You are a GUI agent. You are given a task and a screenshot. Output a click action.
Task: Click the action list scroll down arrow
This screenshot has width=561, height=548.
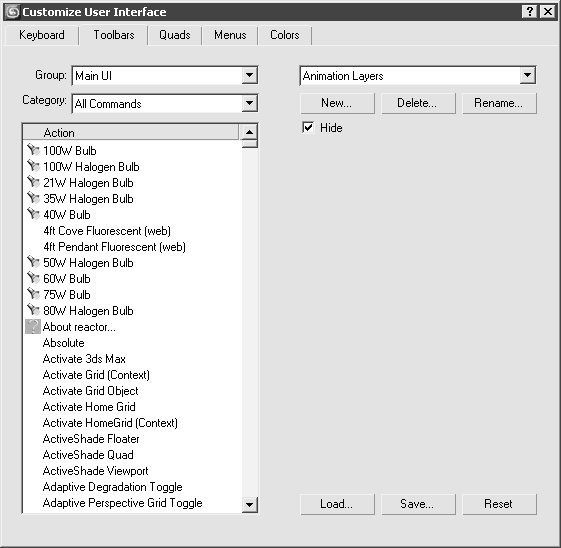tap(249, 505)
